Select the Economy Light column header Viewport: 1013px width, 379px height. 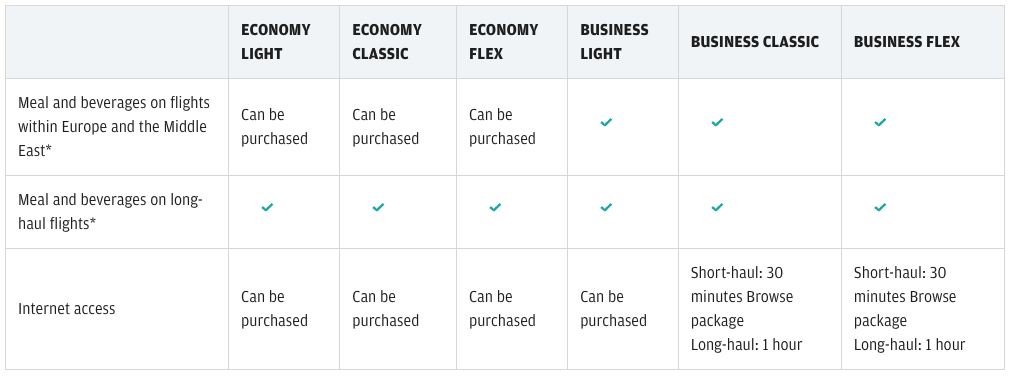coord(276,42)
